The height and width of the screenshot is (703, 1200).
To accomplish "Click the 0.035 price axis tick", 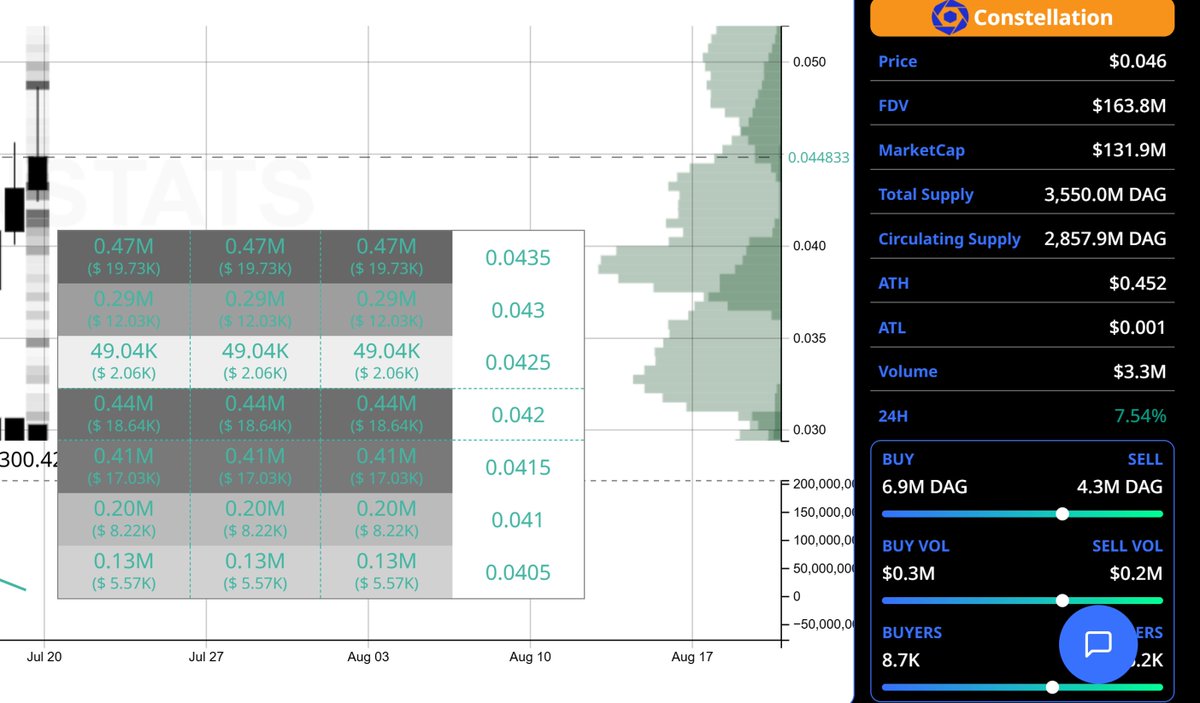I will (809, 338).
